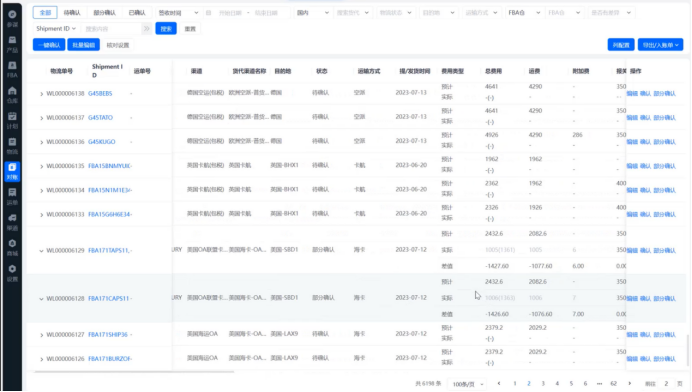
Task: Open the 计划 sidebar section
Action: [x=12, y=120]
